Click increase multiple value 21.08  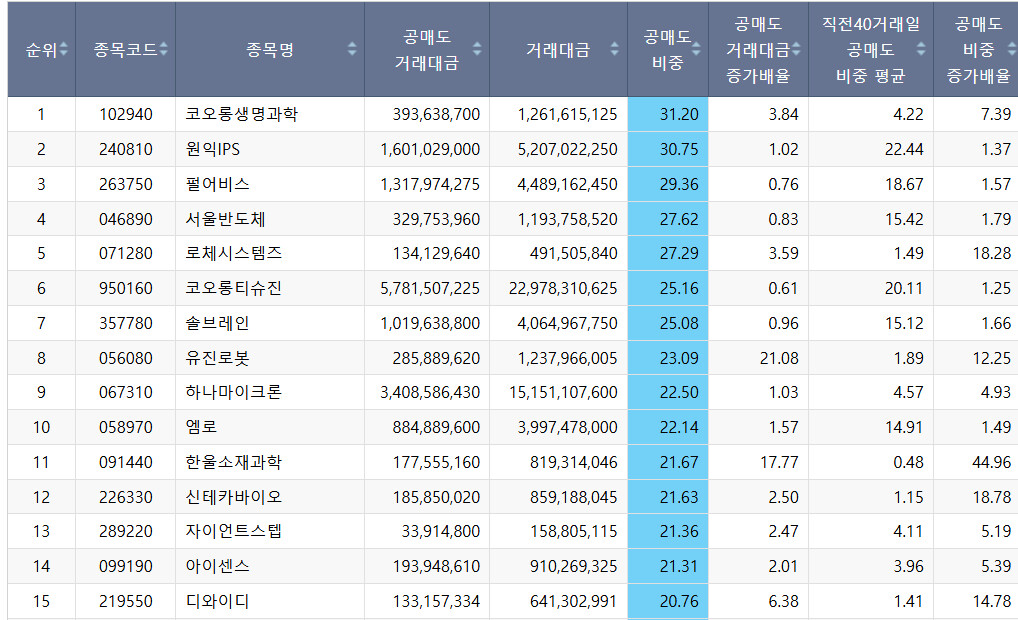point(779,358)
